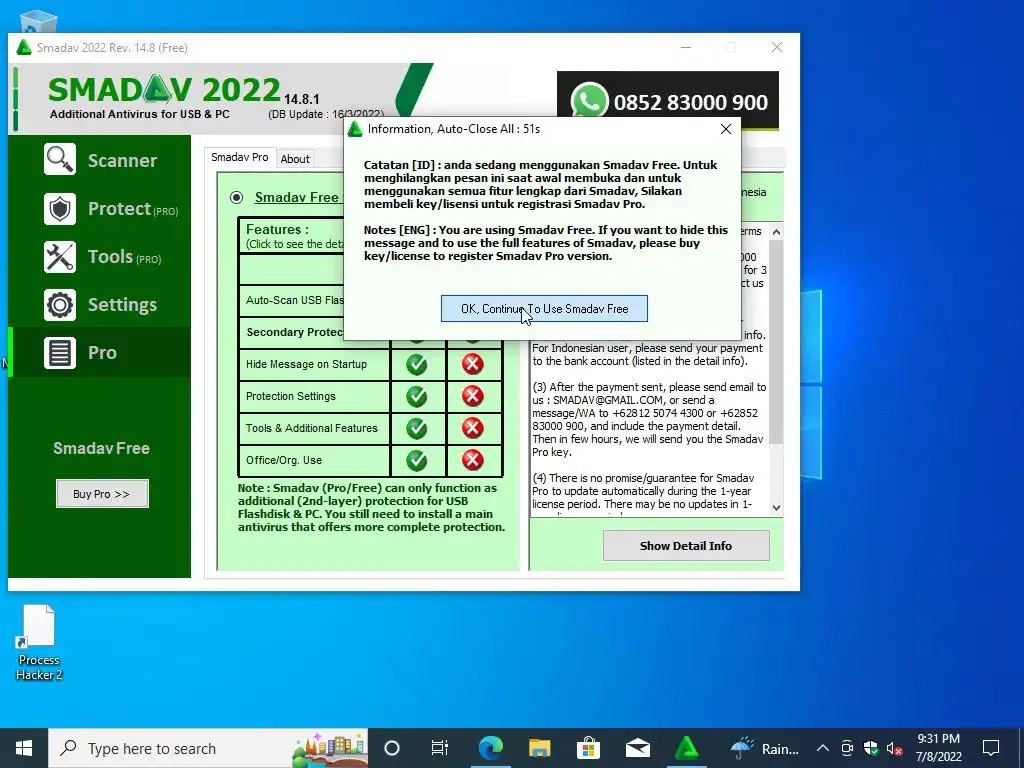This screenshot has width=1024, height=768.
Task: Click the Settings gear icon
Action: pyautogui.click(x=60, y=305)
